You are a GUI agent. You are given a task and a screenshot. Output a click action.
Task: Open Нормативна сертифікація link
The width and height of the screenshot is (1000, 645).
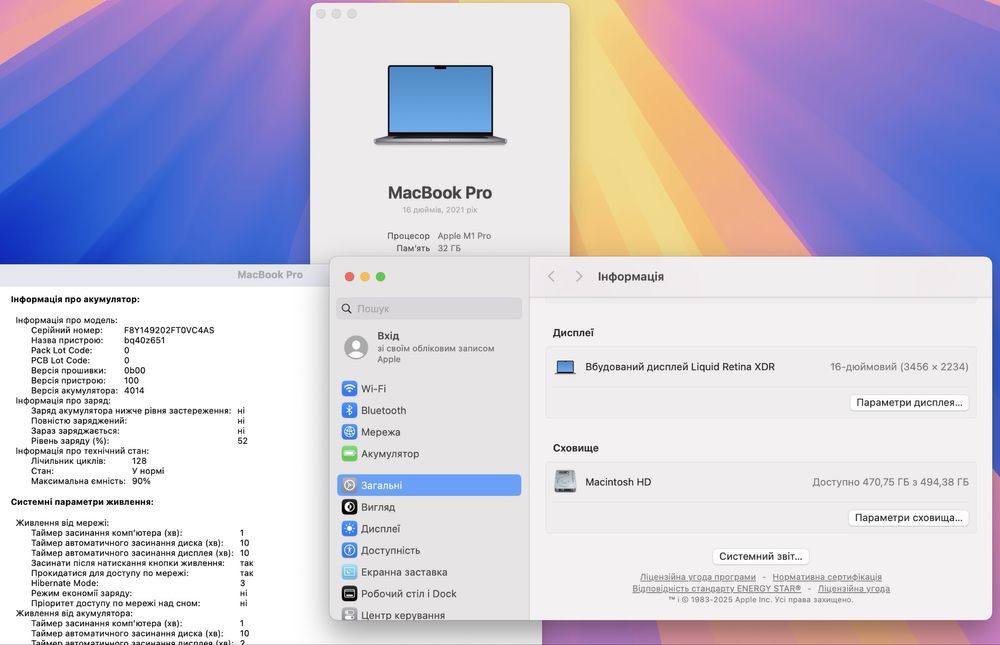(827, 577)
